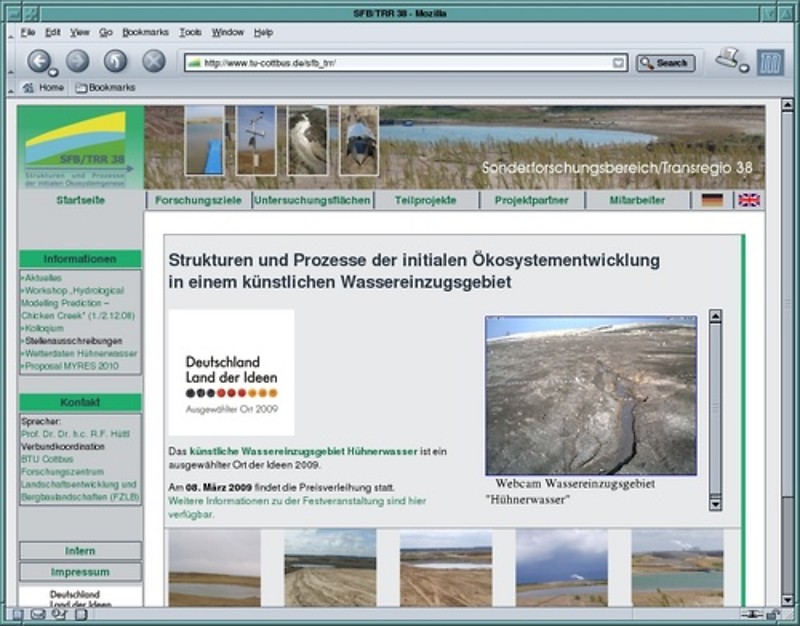Click the last landscape photo in the bottom row
Image resolution: width=800 pixels, height=626 pixels.
pos(677,568)
